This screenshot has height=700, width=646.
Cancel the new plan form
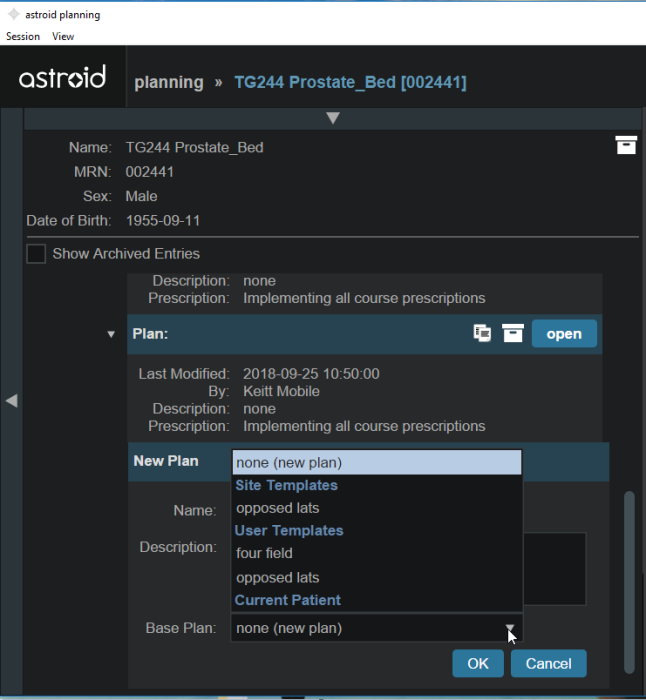[x=548, y=663]
